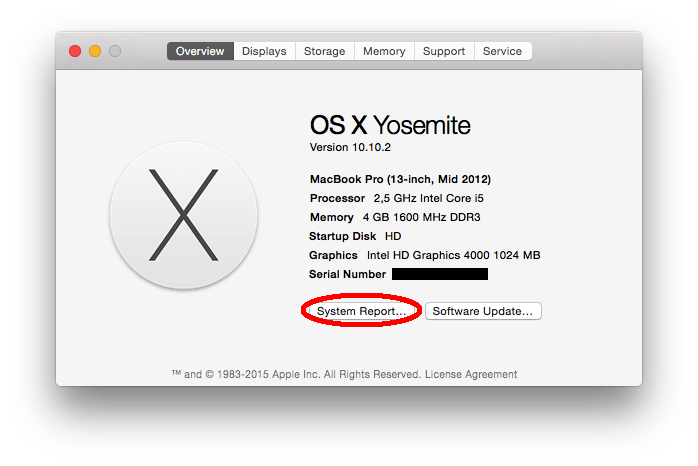698x466 pixels.
Task: Click the Software Update button
Action: click(484, 311)
